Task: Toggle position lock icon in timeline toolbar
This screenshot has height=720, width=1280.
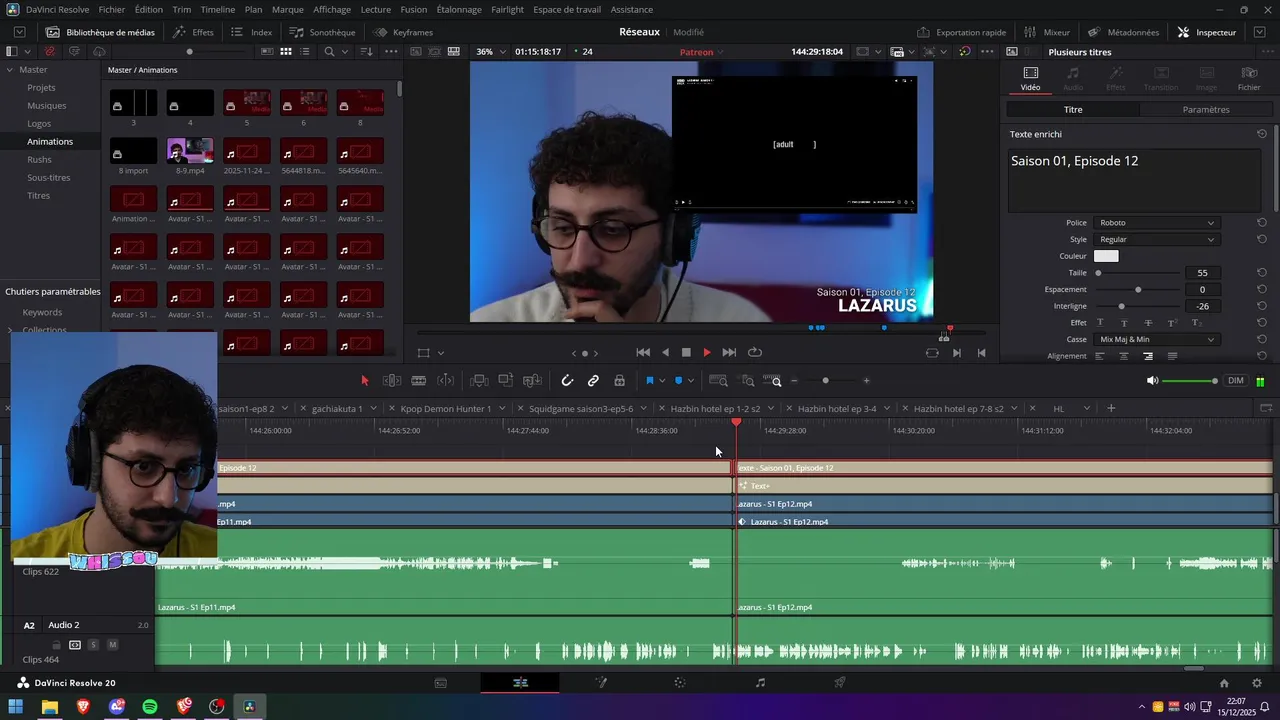Action: point(620,381)
